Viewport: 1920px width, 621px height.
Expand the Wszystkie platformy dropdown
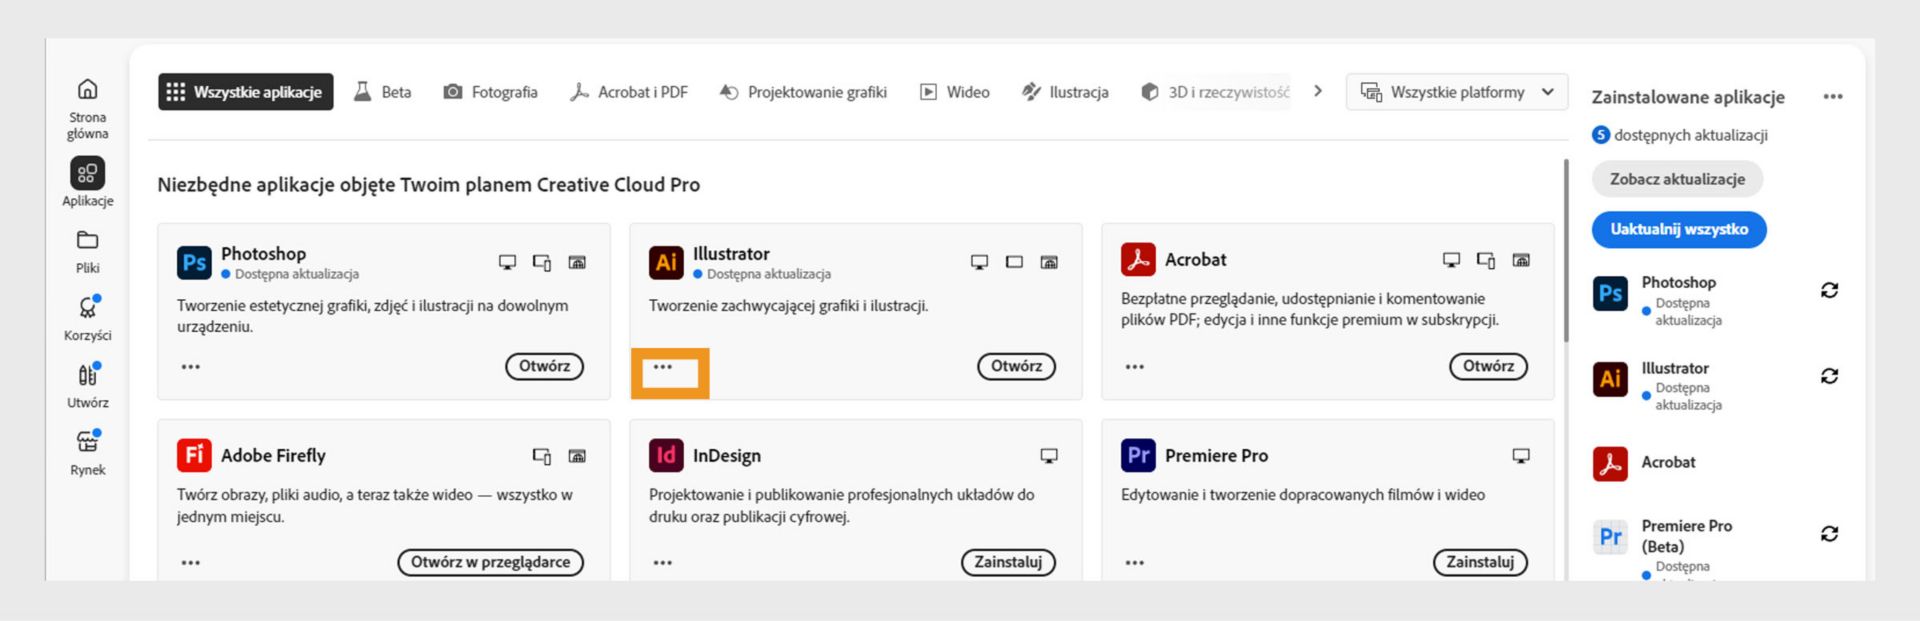coord(1456,92)
